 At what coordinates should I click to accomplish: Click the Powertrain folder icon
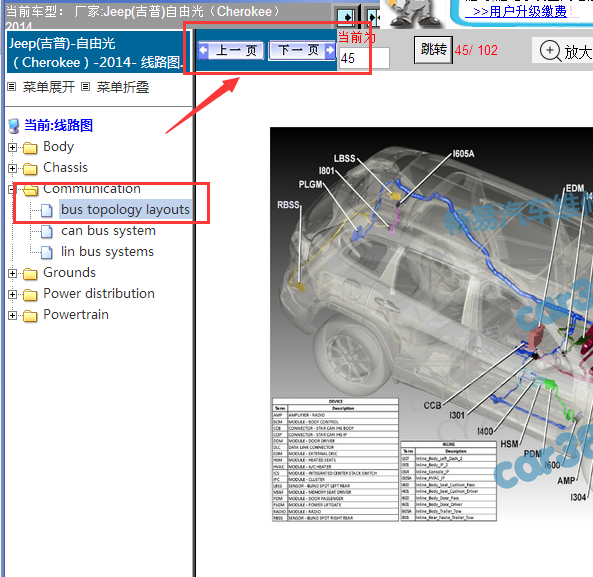click(30, 316)
